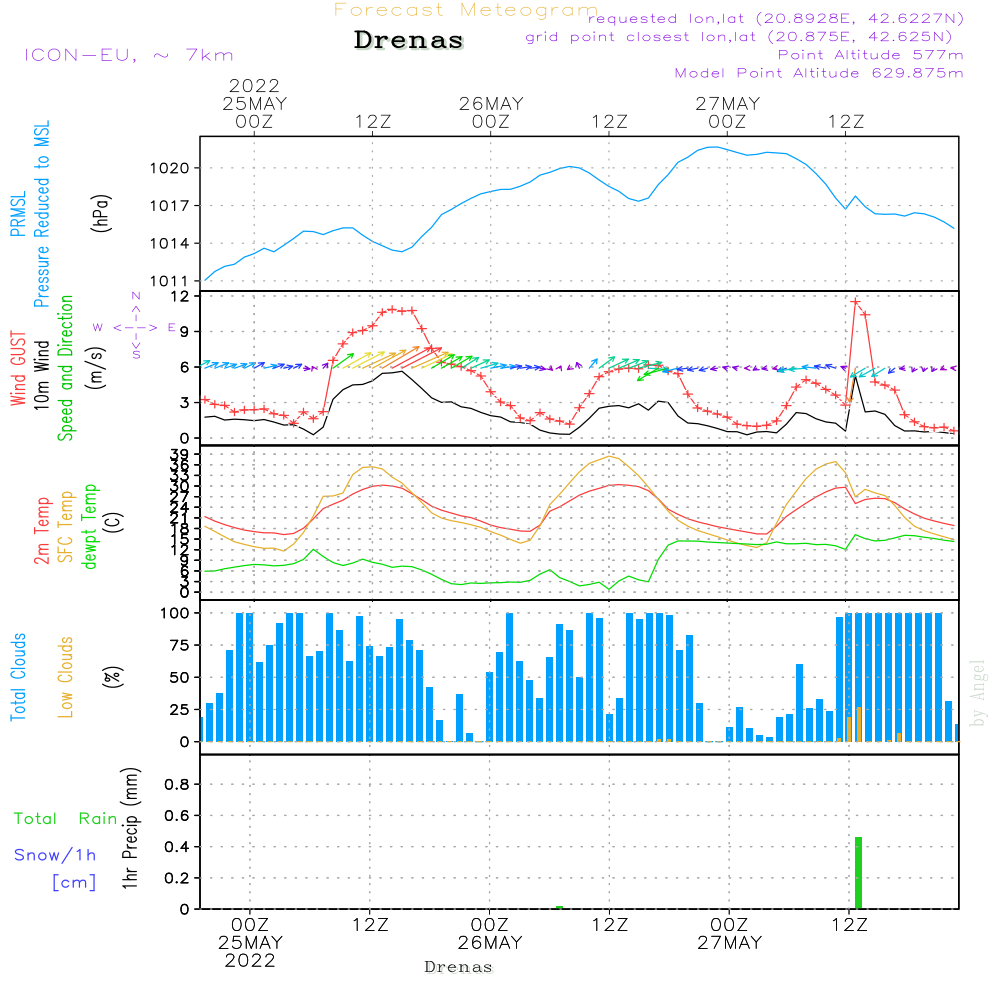This screenshot has width=1000, height=1000.
Task: Select the '00Z 26MAY' label below the precipitation panel
Action: click(490, 934)
